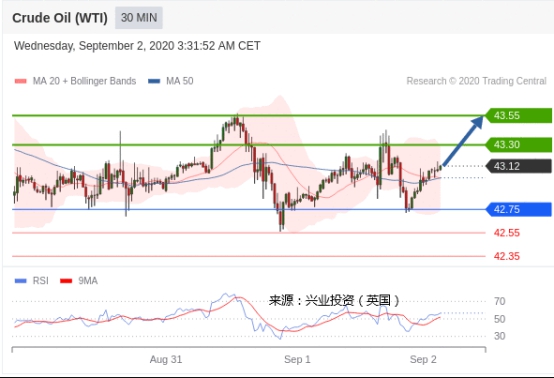The width and height of the screenshot is (554, 378).
Task: Click the 42.35 support level label
Action: point(507,256)
